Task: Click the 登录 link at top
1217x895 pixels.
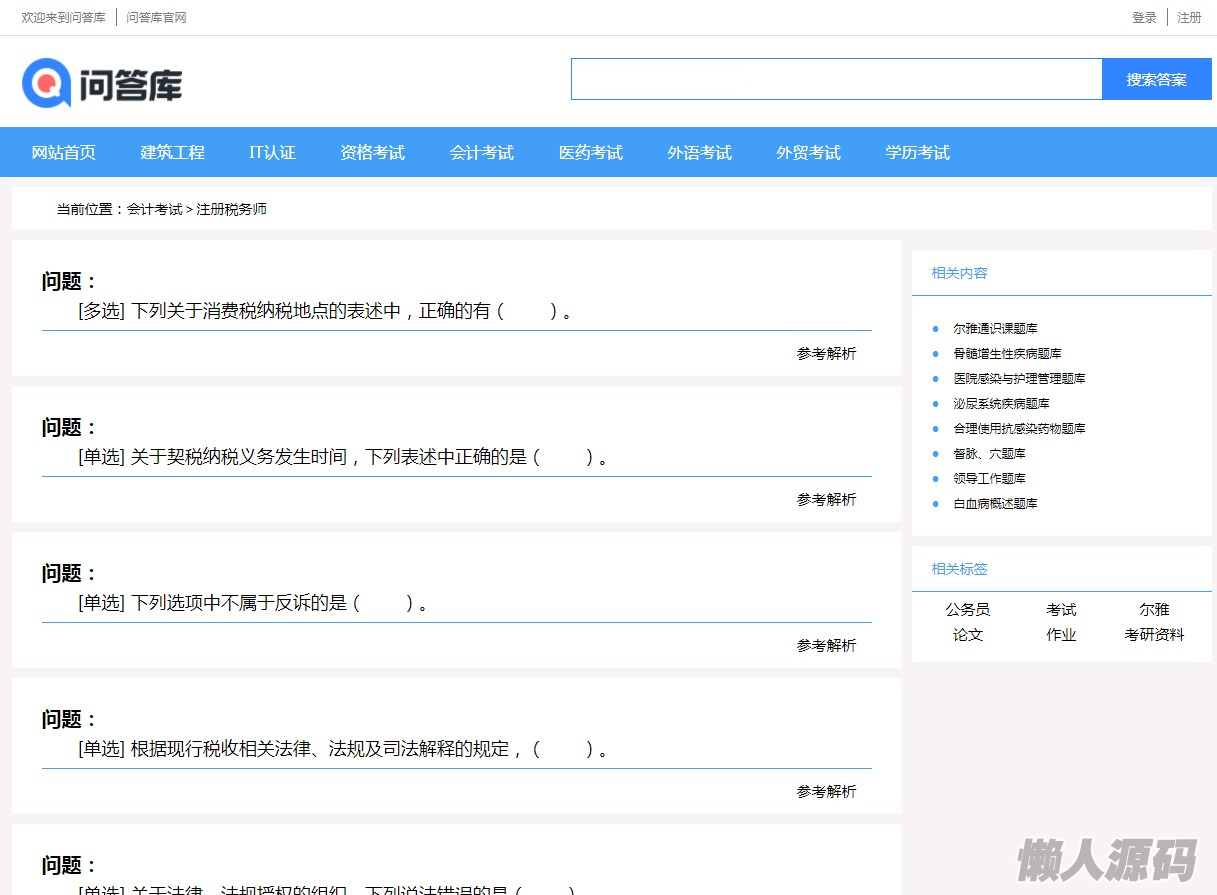Action: [x=1144, y=18]
